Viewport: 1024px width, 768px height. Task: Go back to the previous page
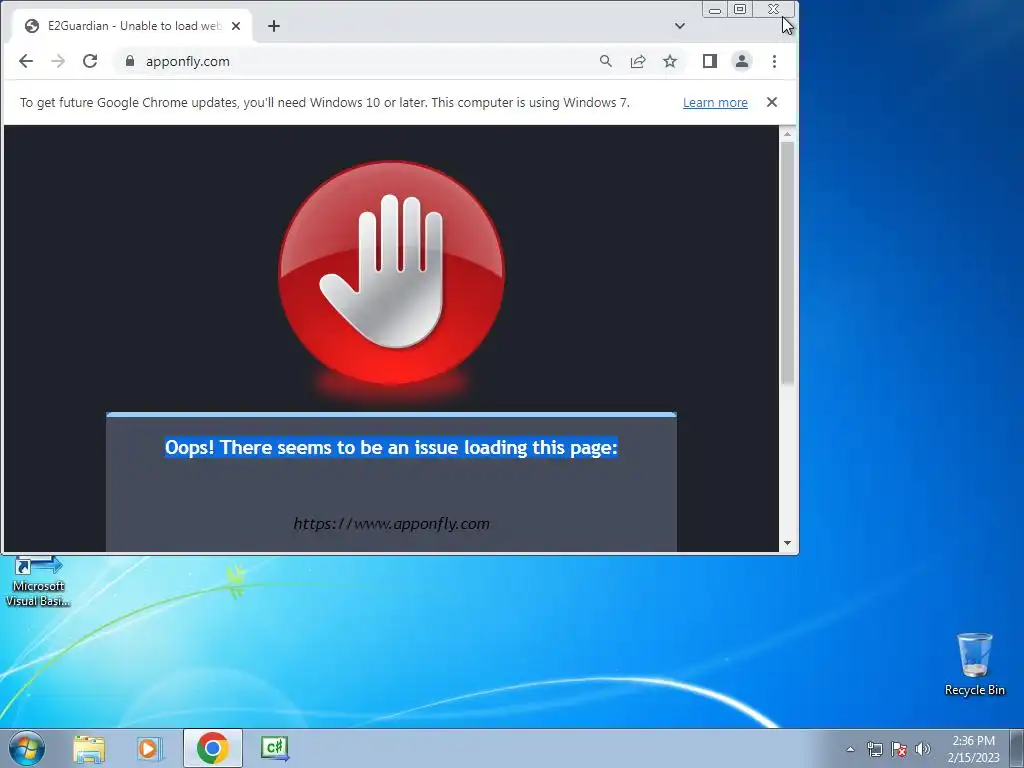click(x=25, y=61)
